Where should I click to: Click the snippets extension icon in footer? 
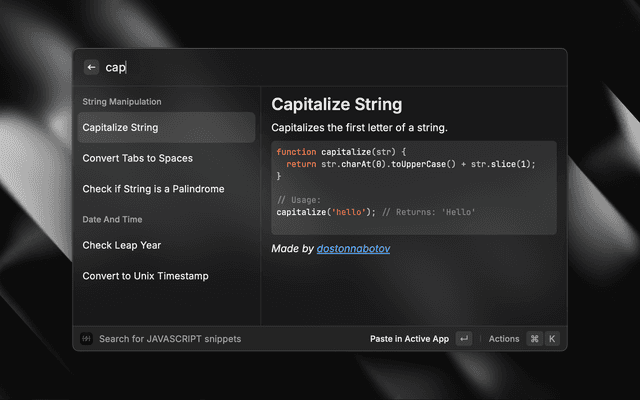[87, 339]
